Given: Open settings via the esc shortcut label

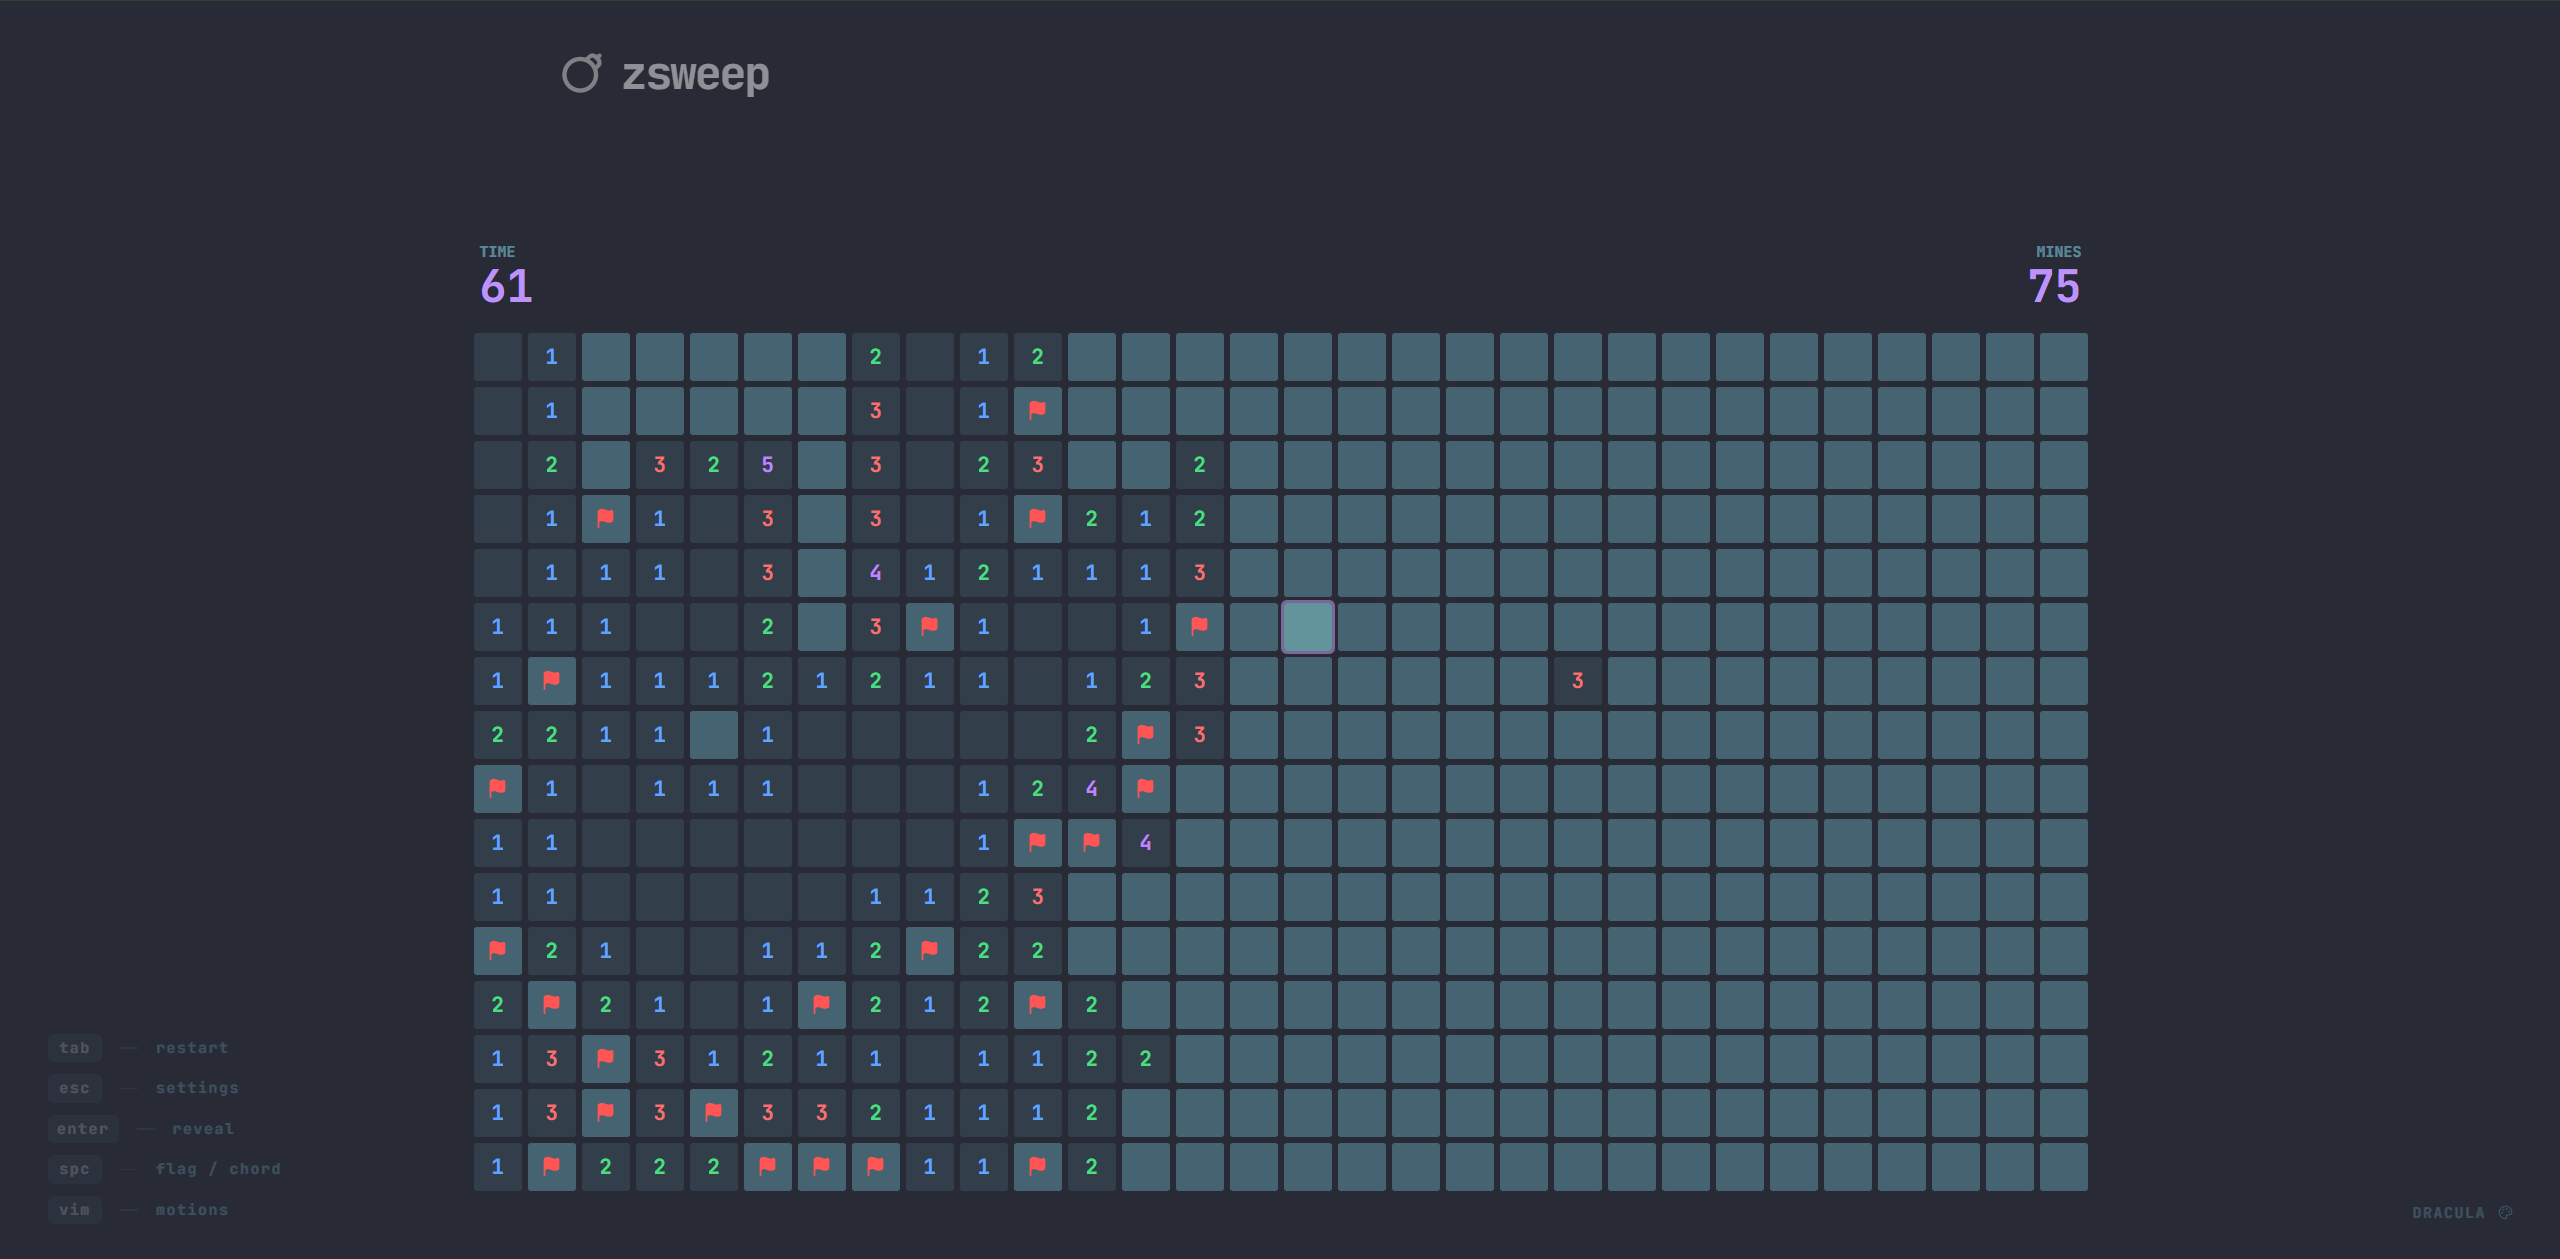Looking at the screenshot, I should (75, 1088).
